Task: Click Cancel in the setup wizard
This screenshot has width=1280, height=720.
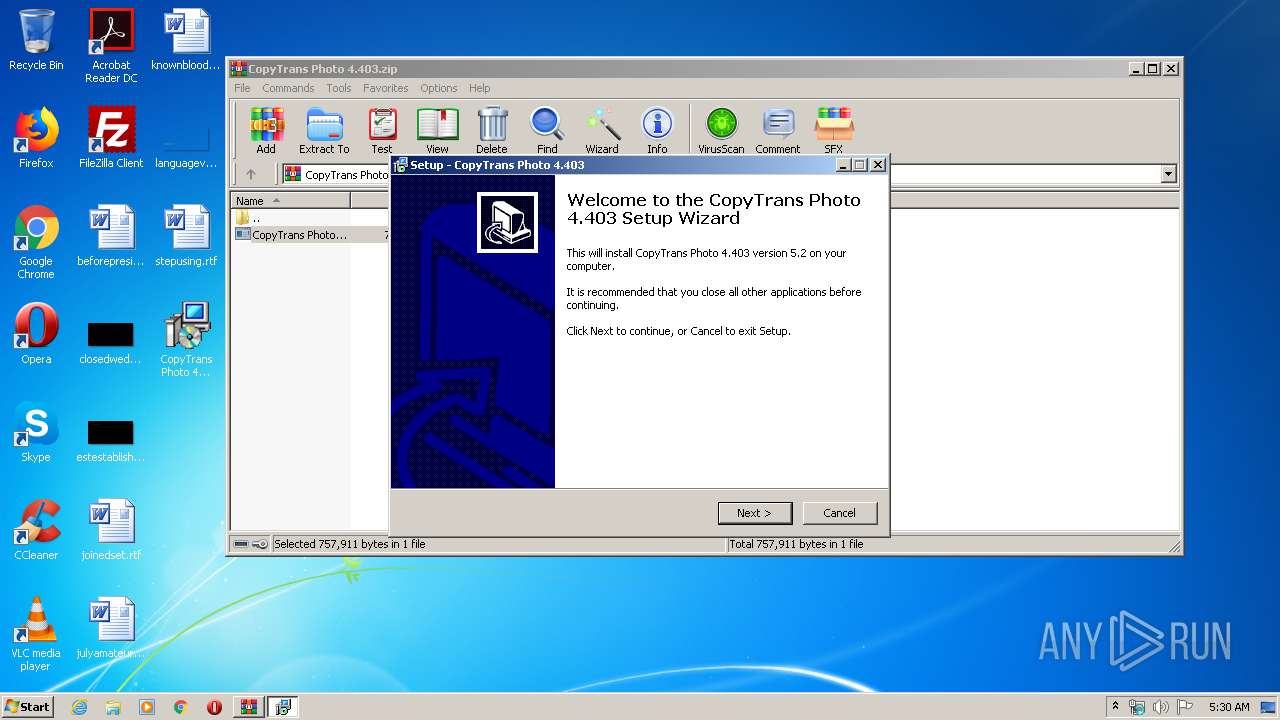Action: click(x=840, y=513)
